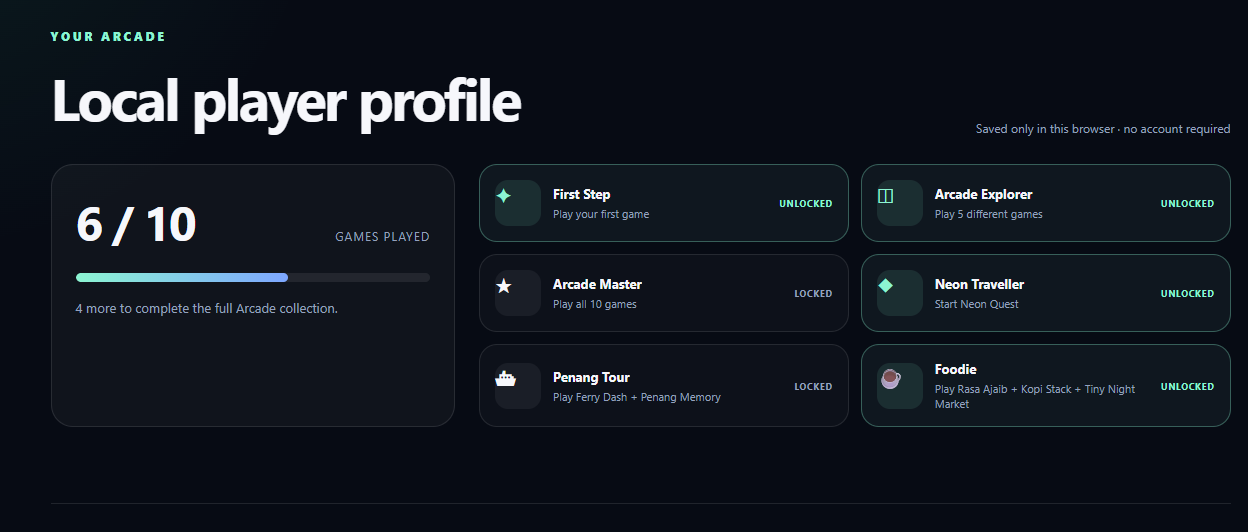Click 'Play 5 different games' description
This screenshot has width=1248, height=532.
[x=988, y=214]
